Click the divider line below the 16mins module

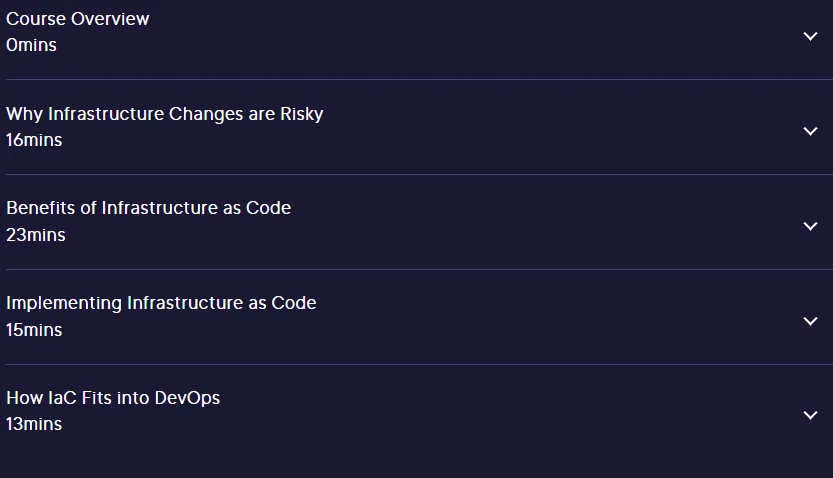(x=419, y=174)
